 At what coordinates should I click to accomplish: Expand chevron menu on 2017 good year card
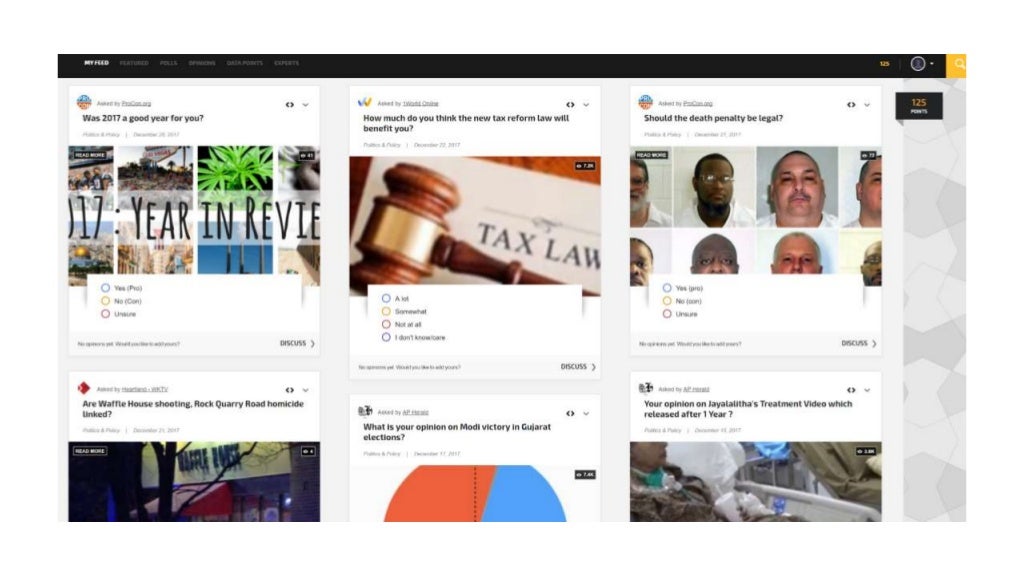306,104
